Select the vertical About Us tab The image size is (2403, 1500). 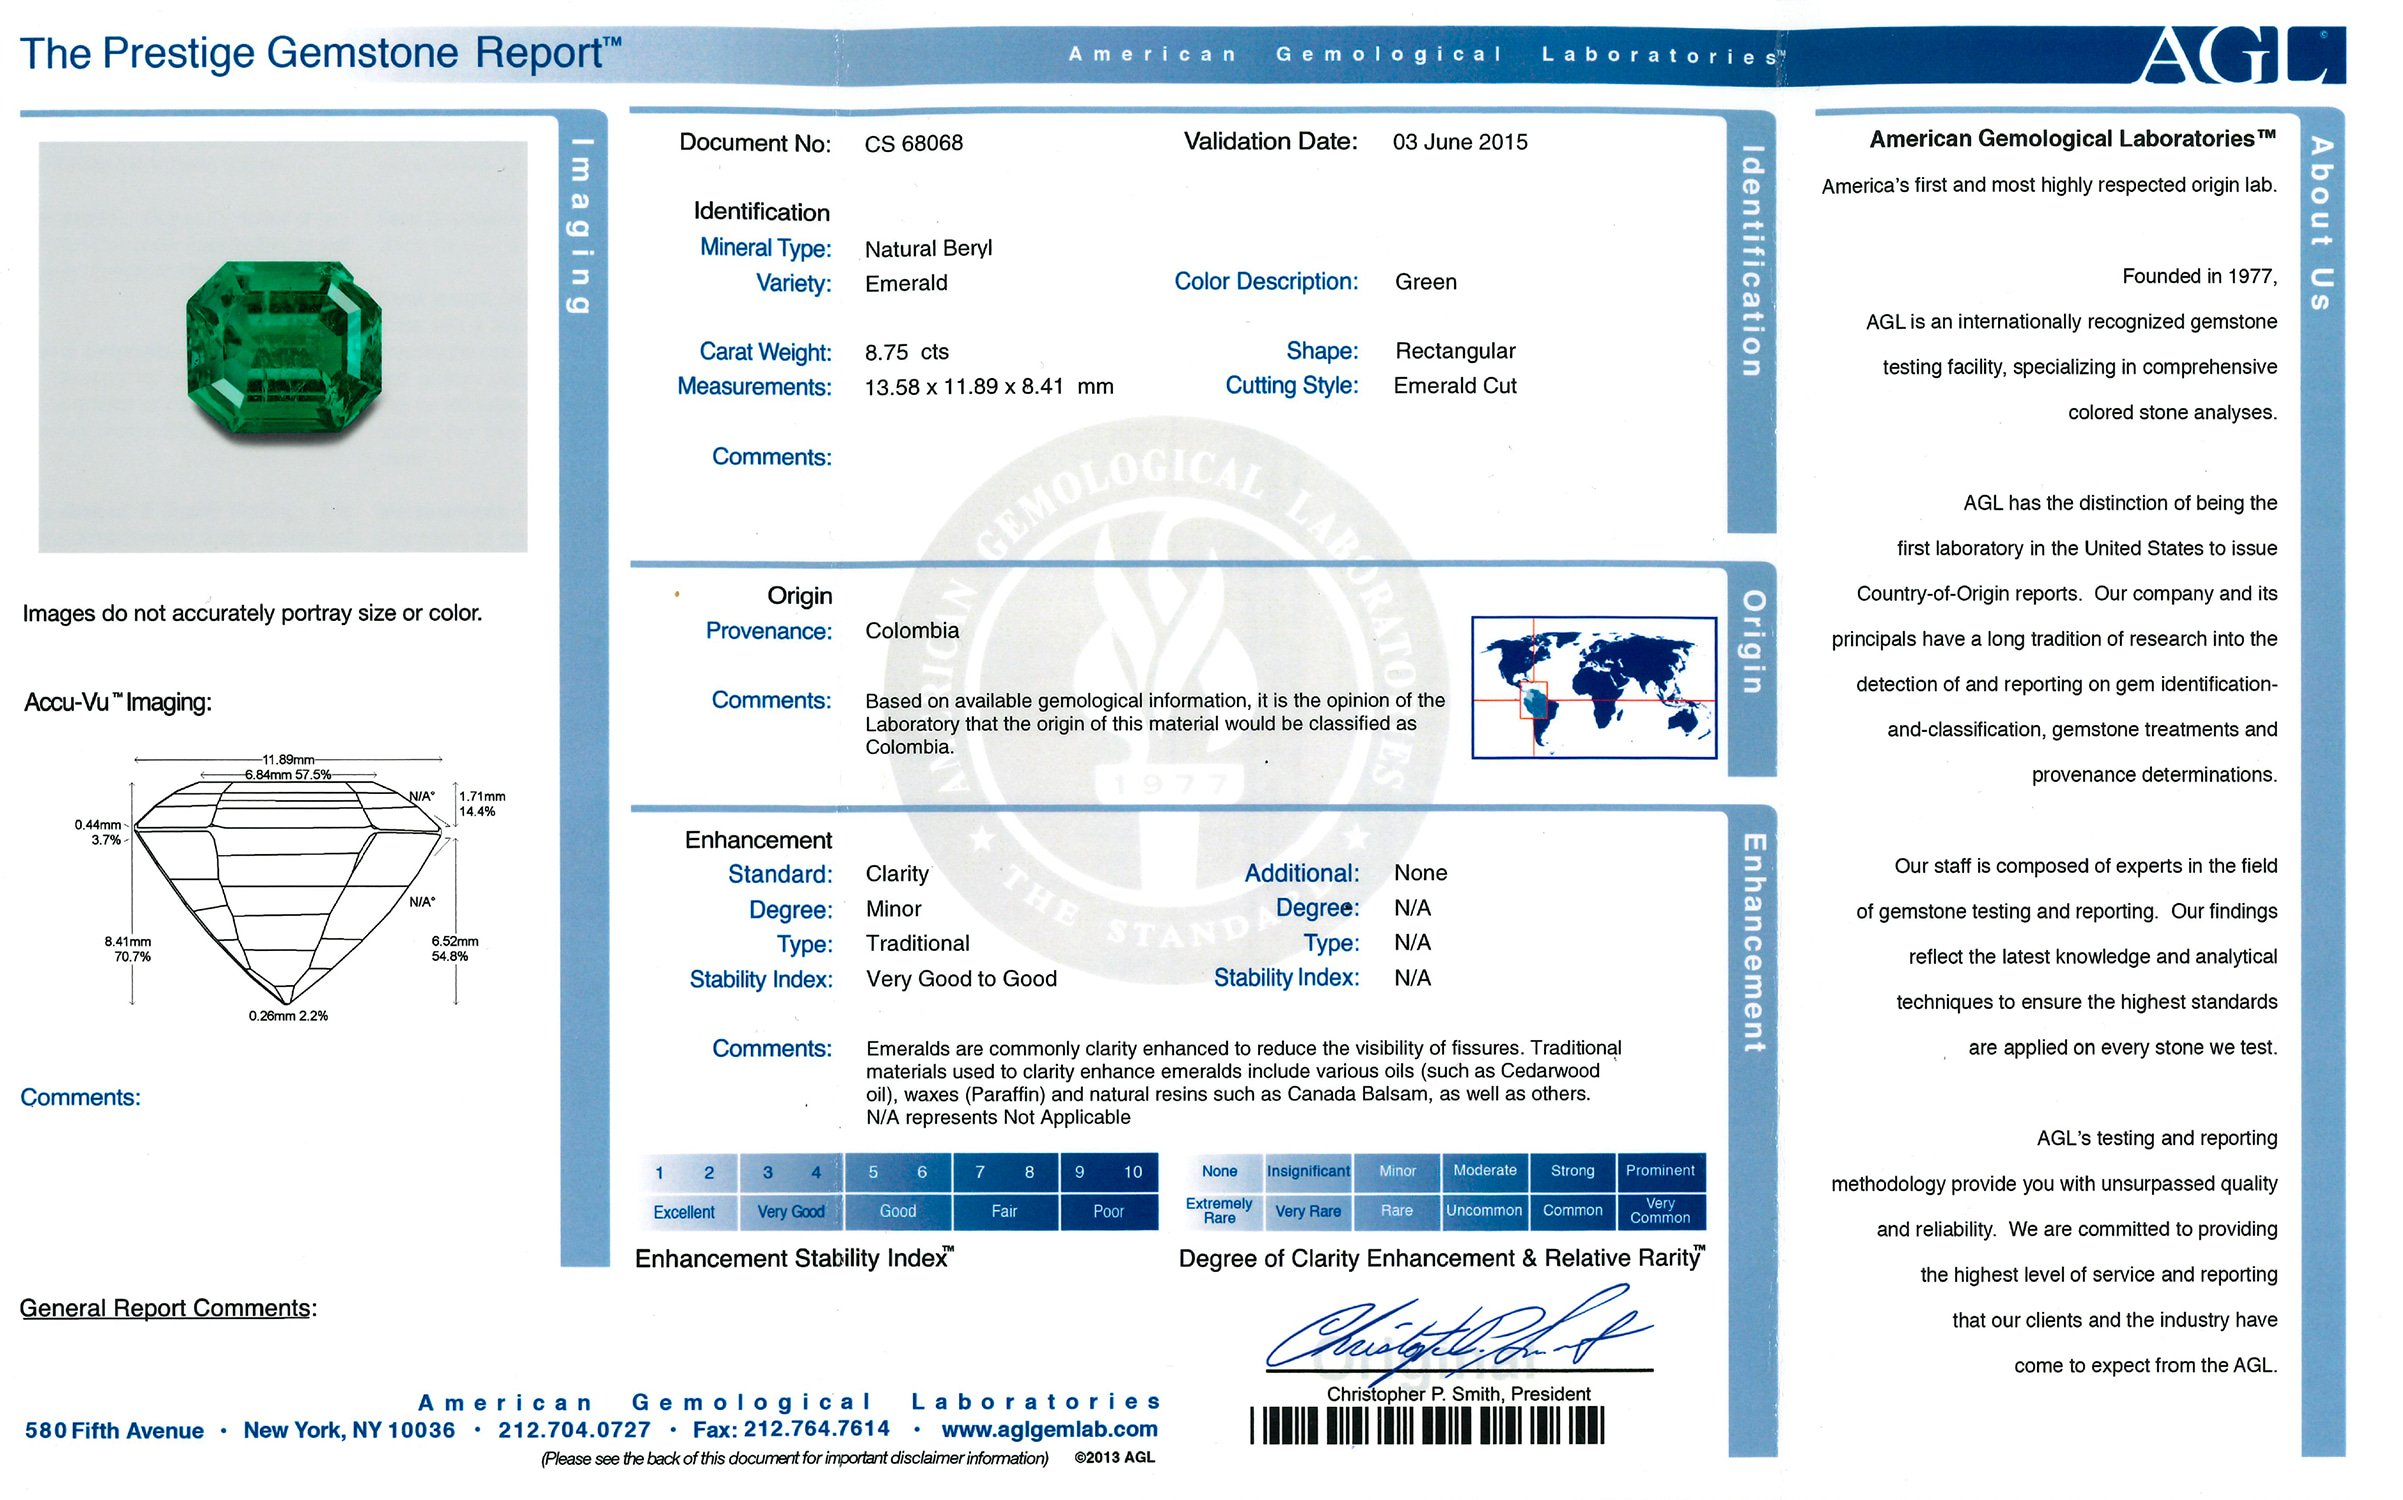[x=2321, y=224]
